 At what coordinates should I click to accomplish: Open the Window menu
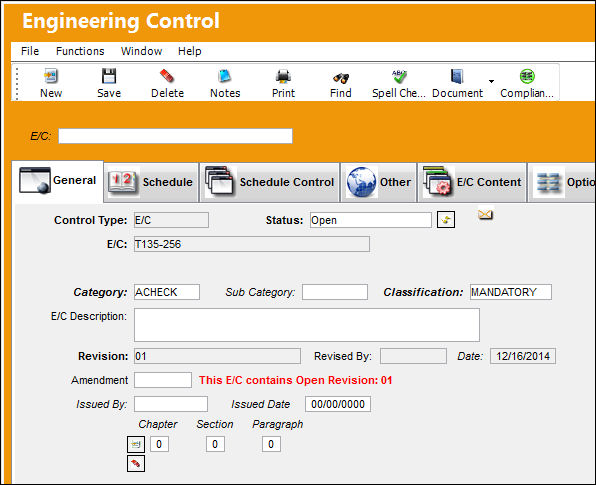141,51
